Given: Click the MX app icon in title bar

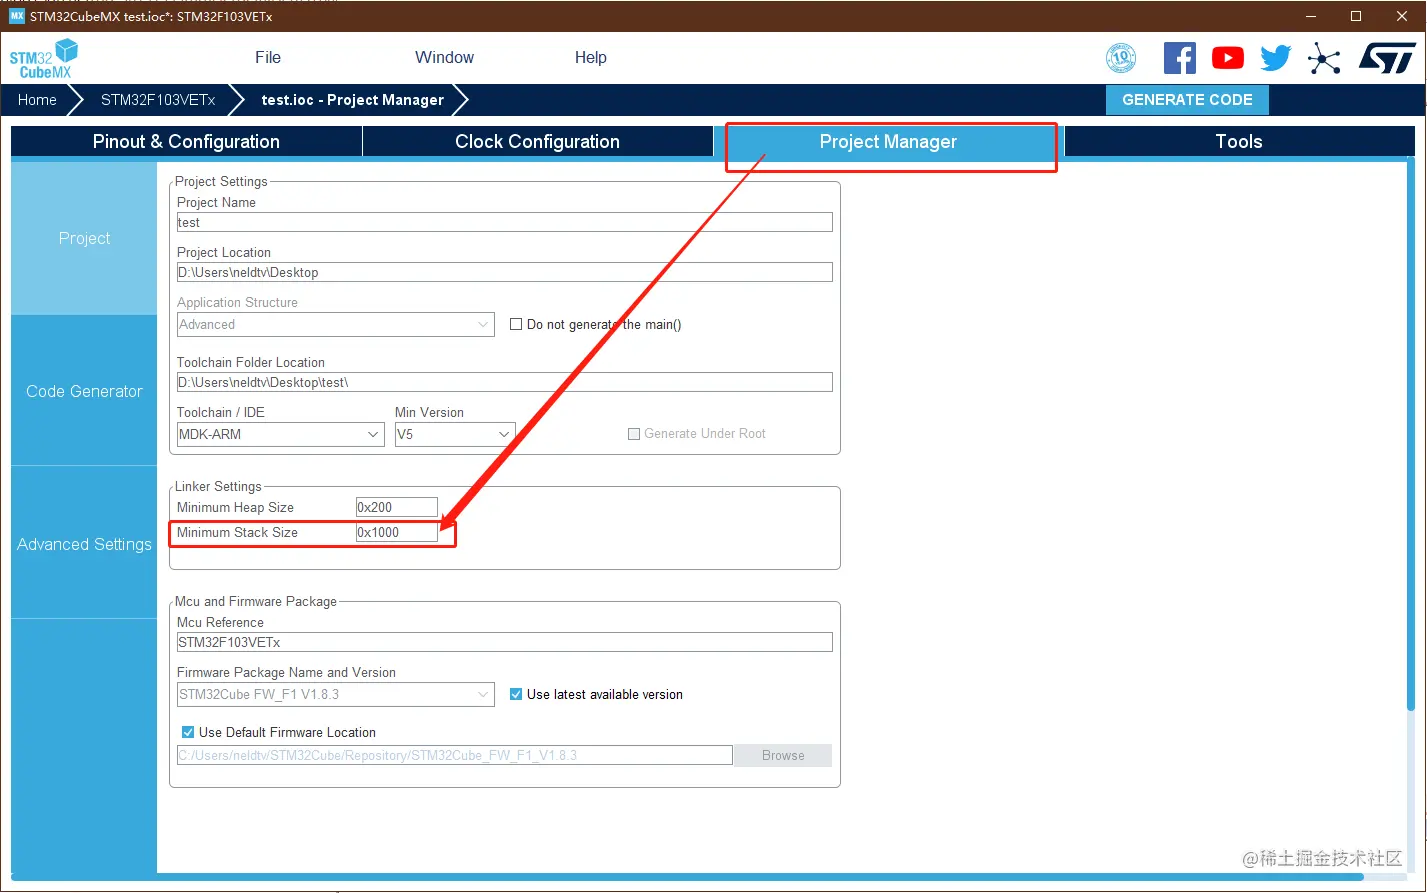Looking at the screenshot, I should tap(17, 16).
